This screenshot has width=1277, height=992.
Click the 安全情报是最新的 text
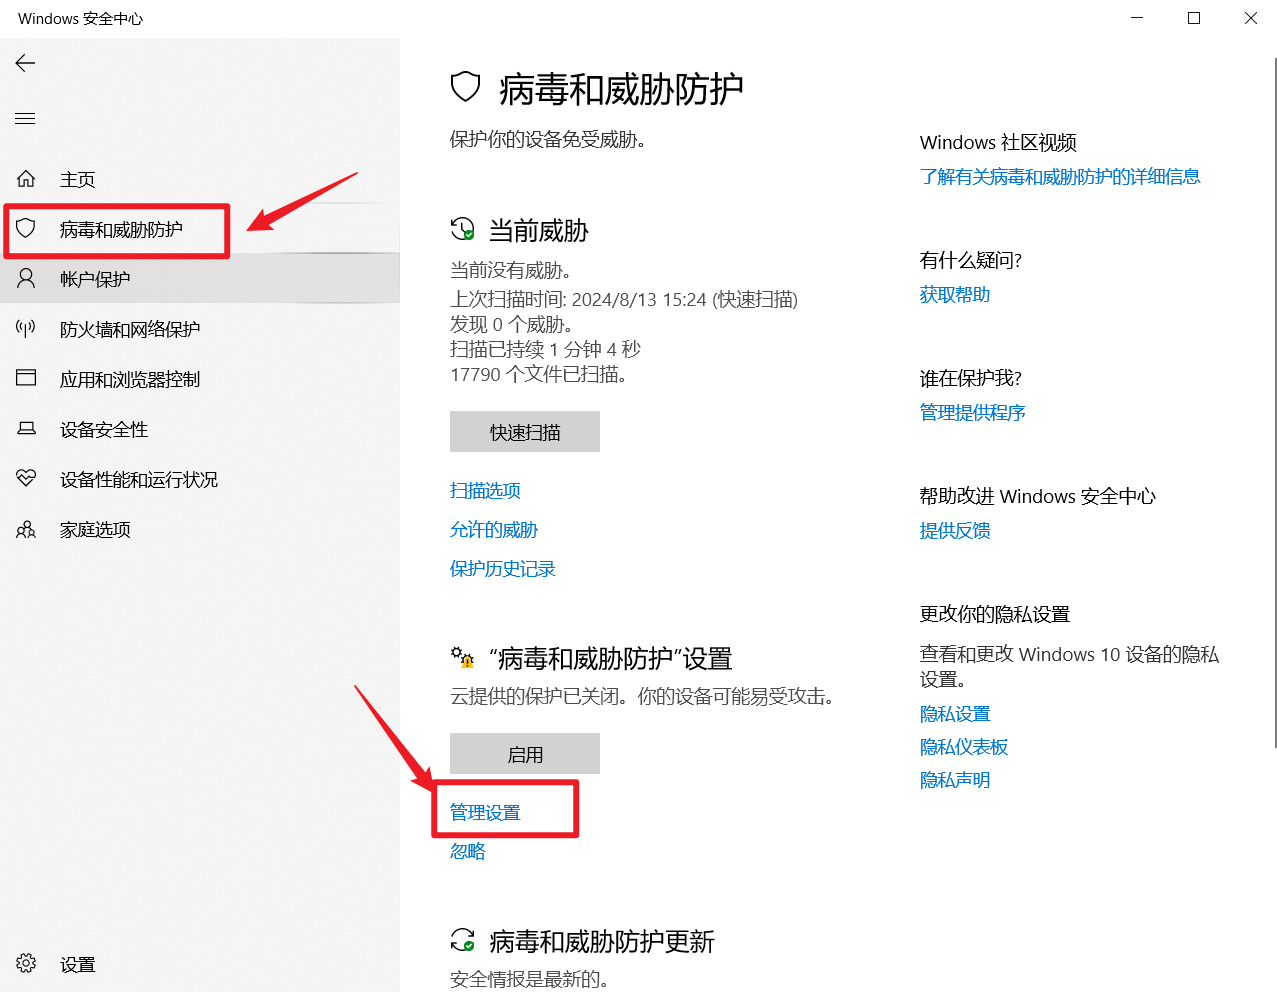click(x=530, y=979)
